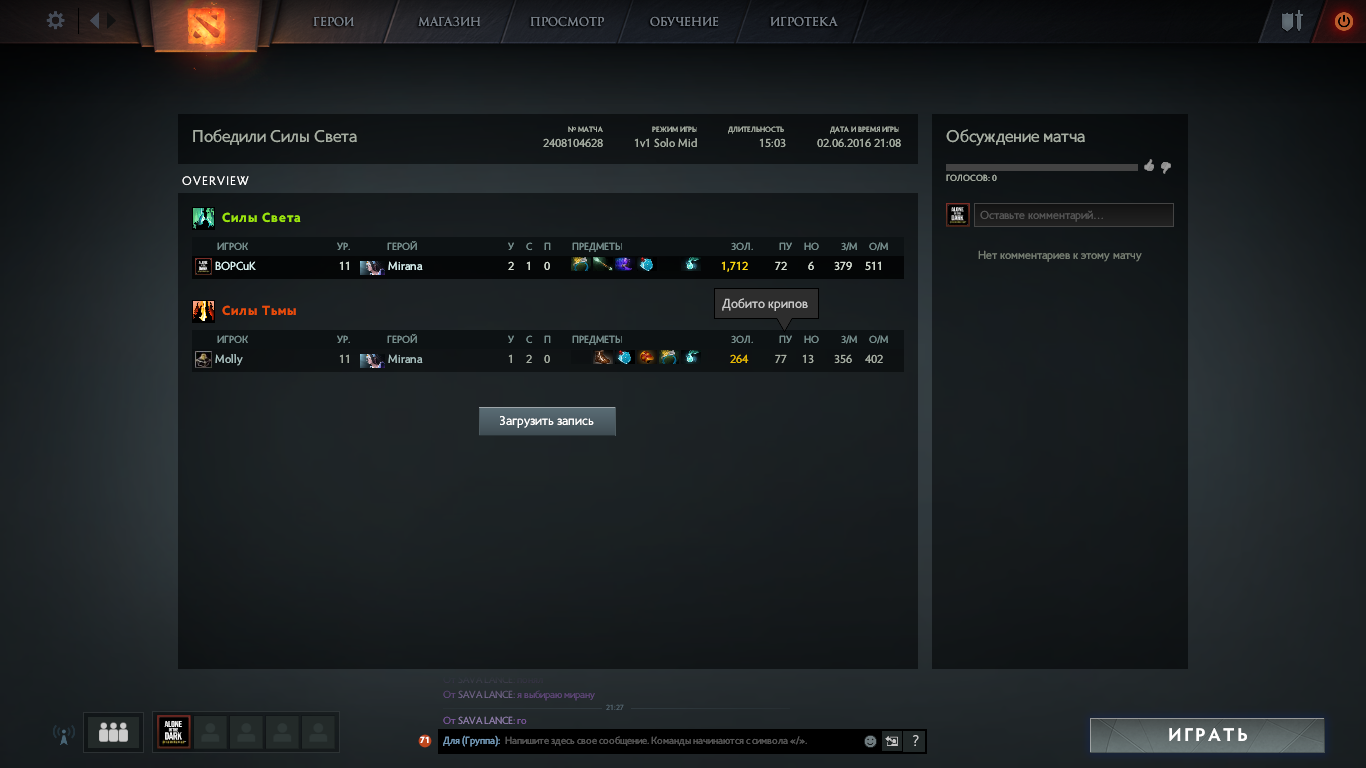Focus the Оставьте комментарий input field
Image resolution: width=1366 pixels, height=768 pixels.
tap(1072, 215)
